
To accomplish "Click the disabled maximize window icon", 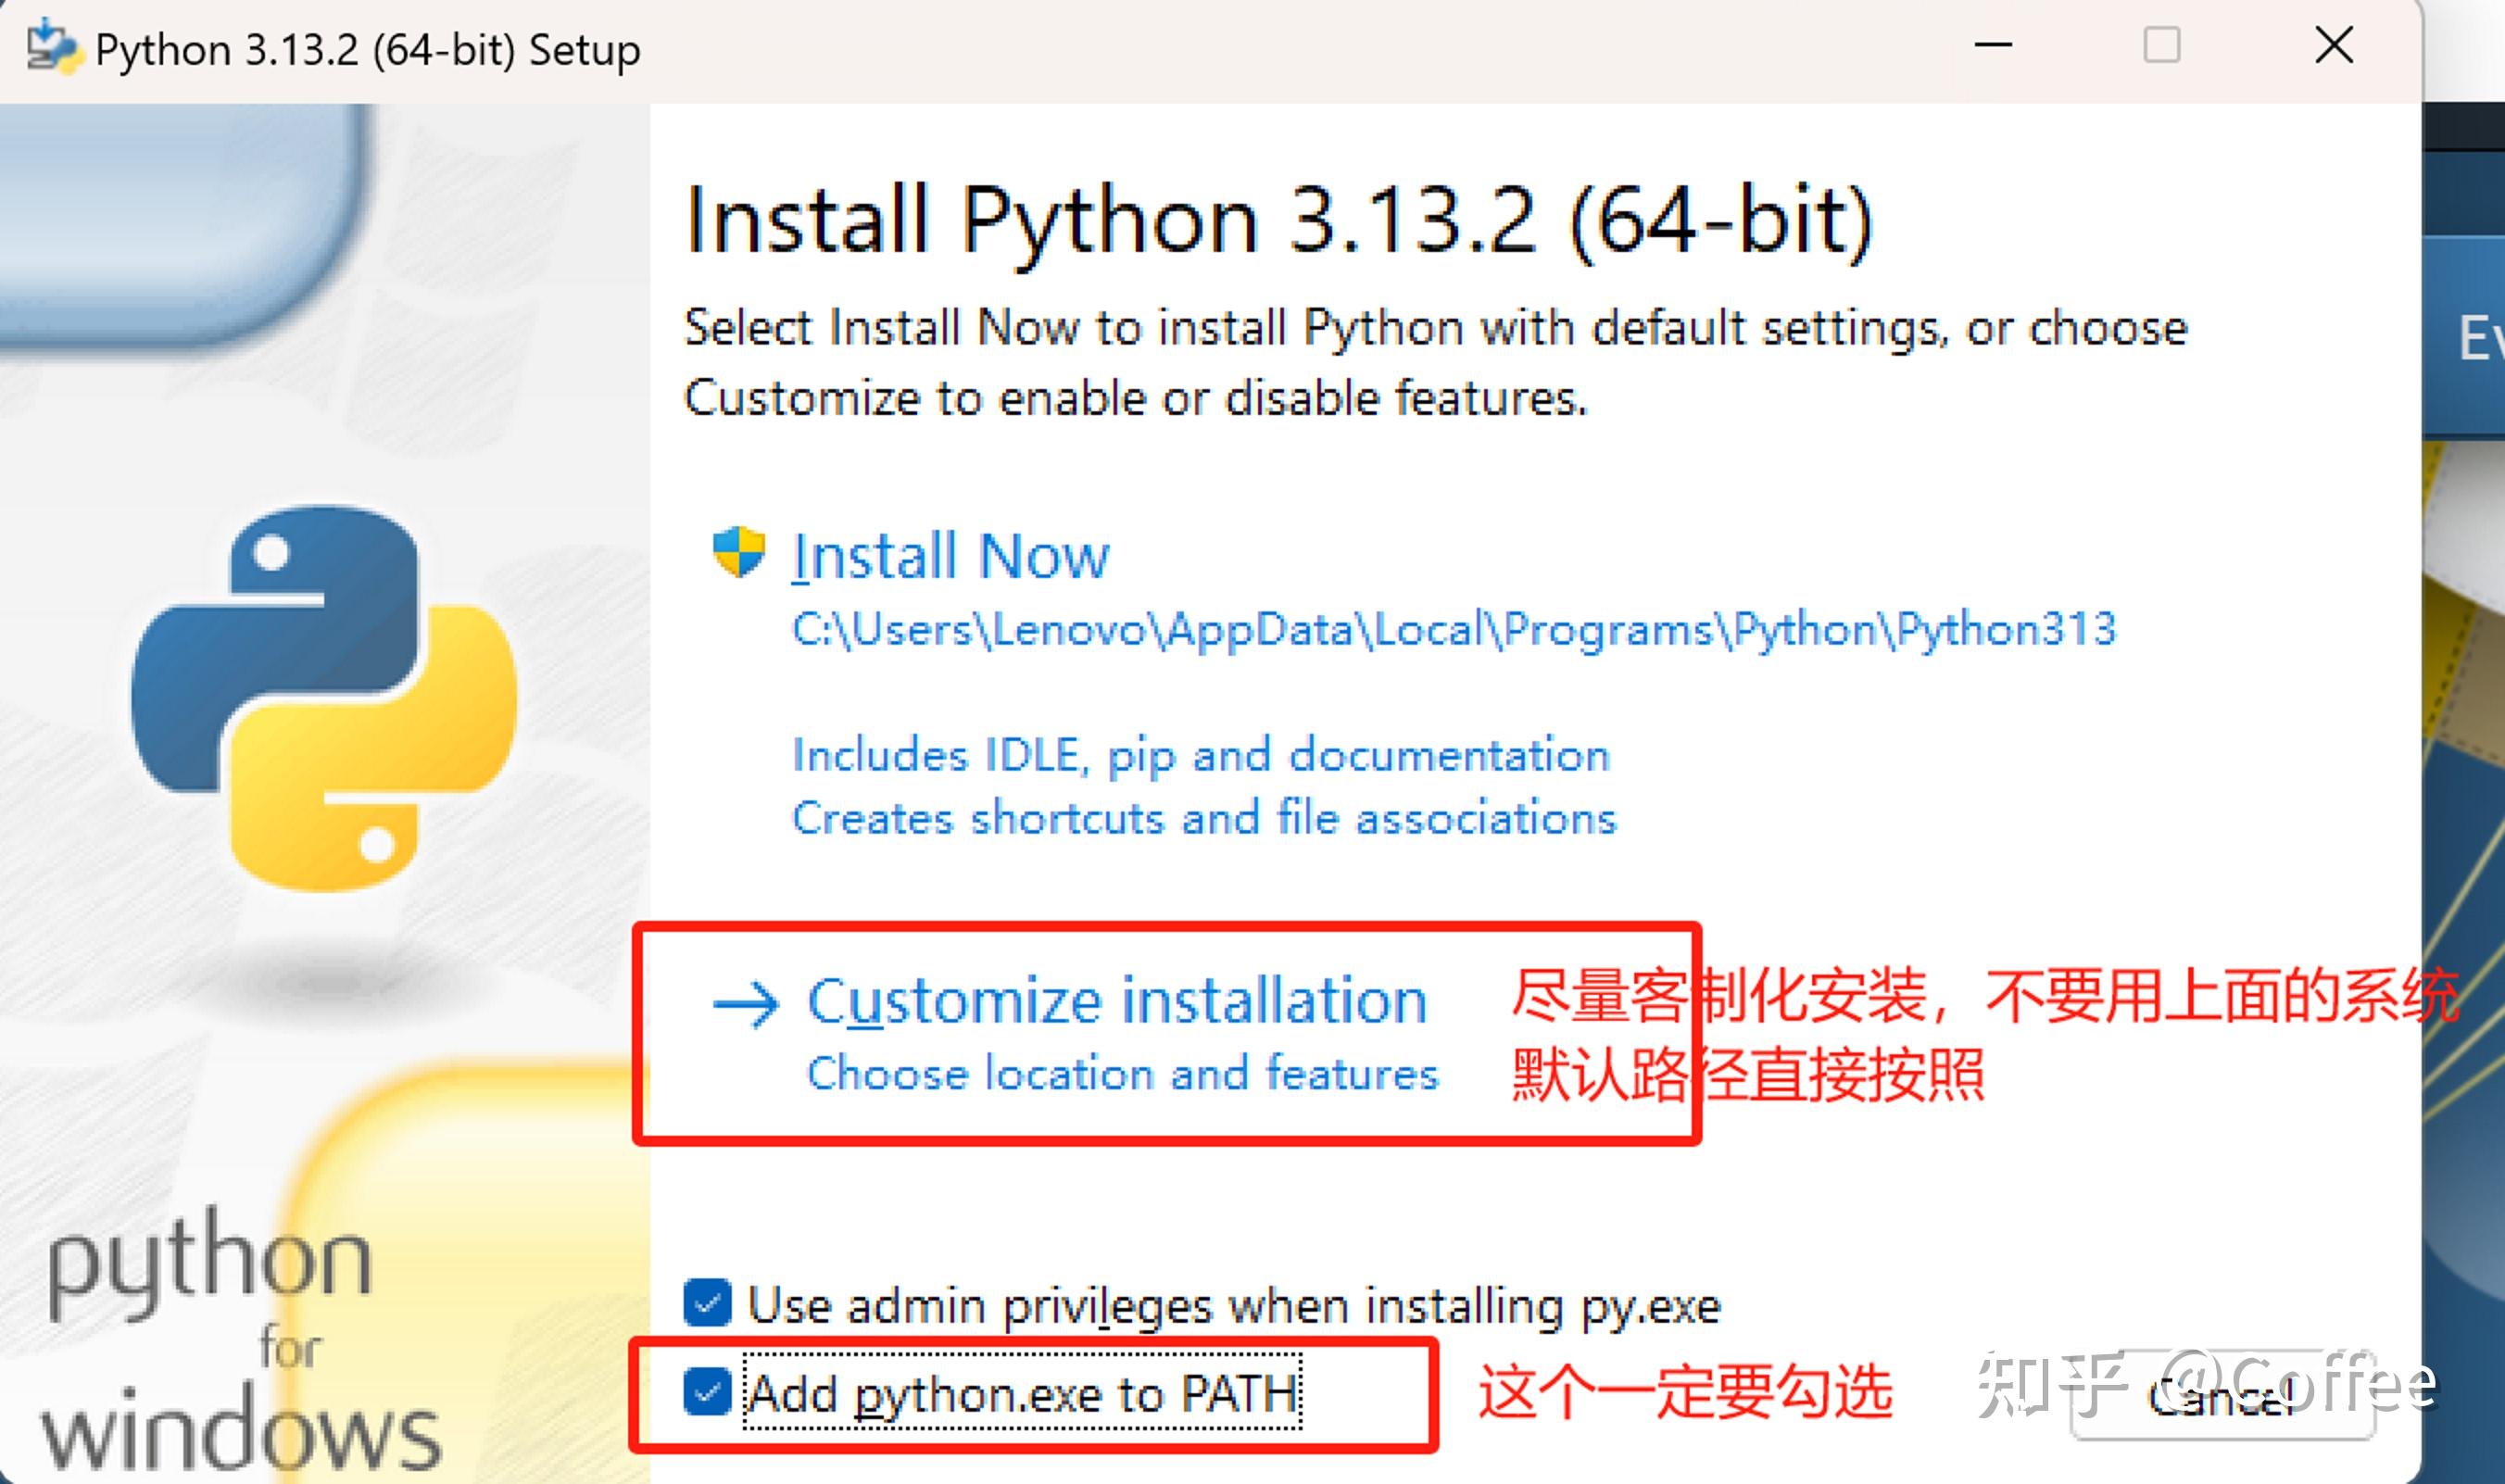I will 2162,45.
